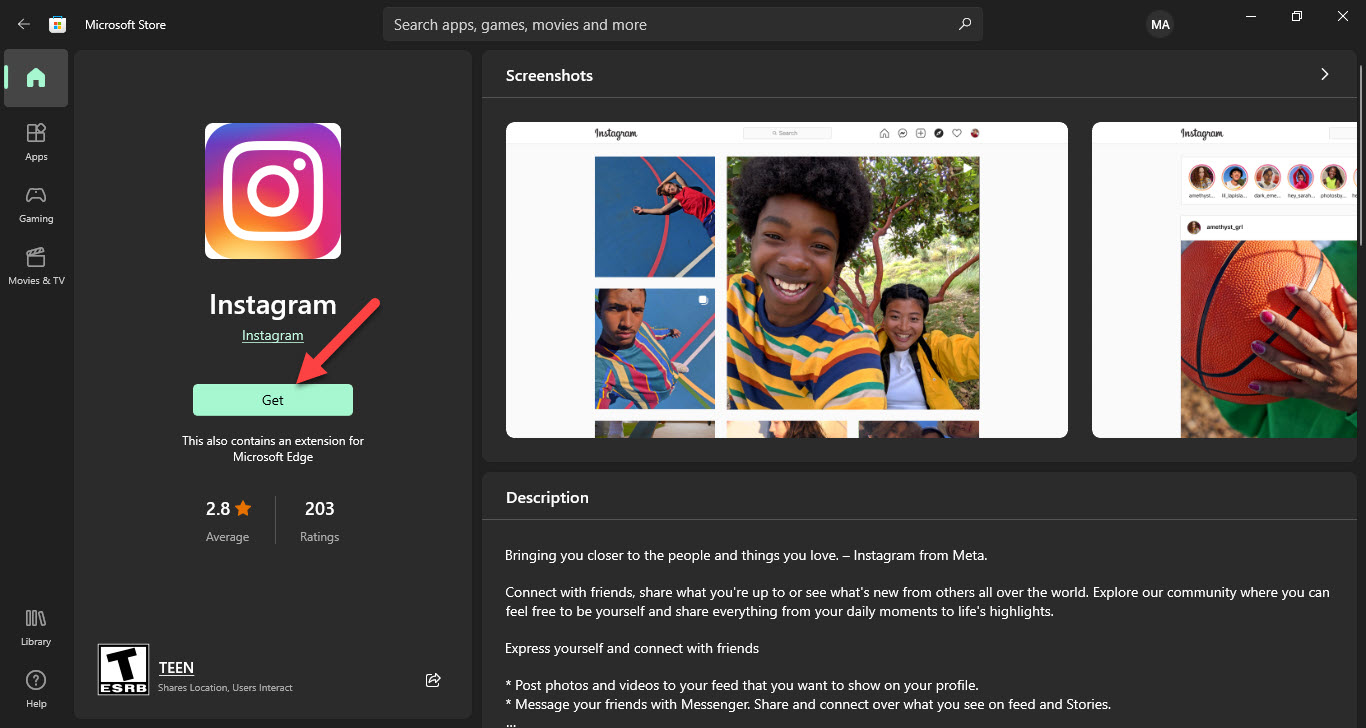Click the Microsoft Store logo icon
Screen dimensions: 1366x728
coord(58,24)
